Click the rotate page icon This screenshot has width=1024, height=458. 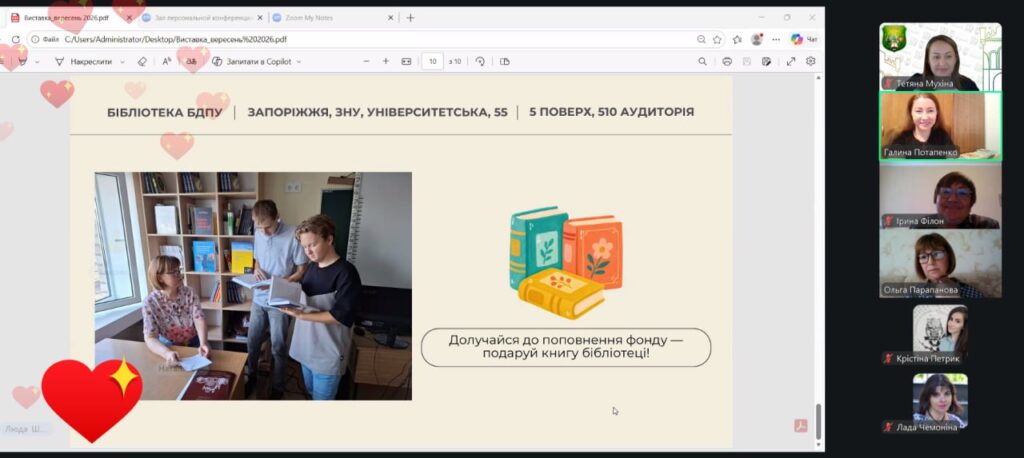pyautogui.click(x=480, y=61)
